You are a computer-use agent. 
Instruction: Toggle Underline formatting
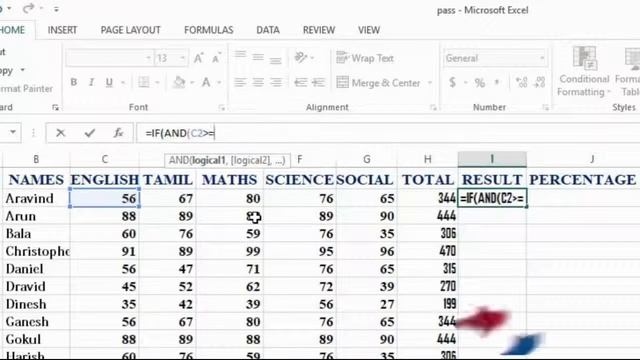(109, 82)
